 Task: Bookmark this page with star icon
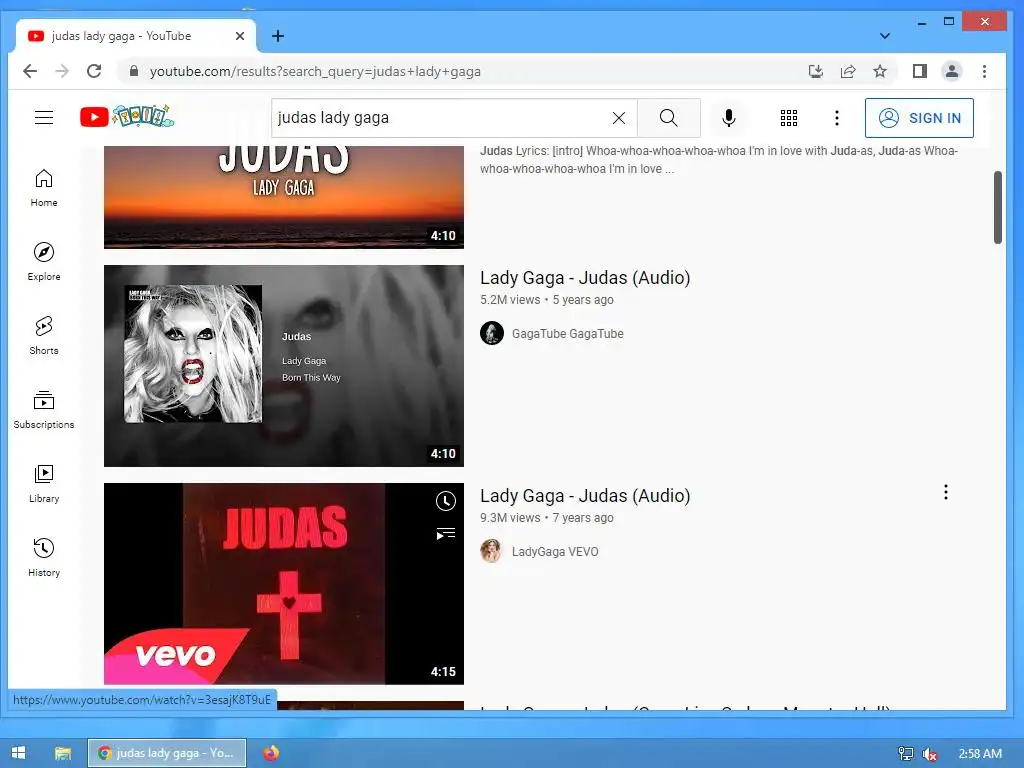pos(880,71)
